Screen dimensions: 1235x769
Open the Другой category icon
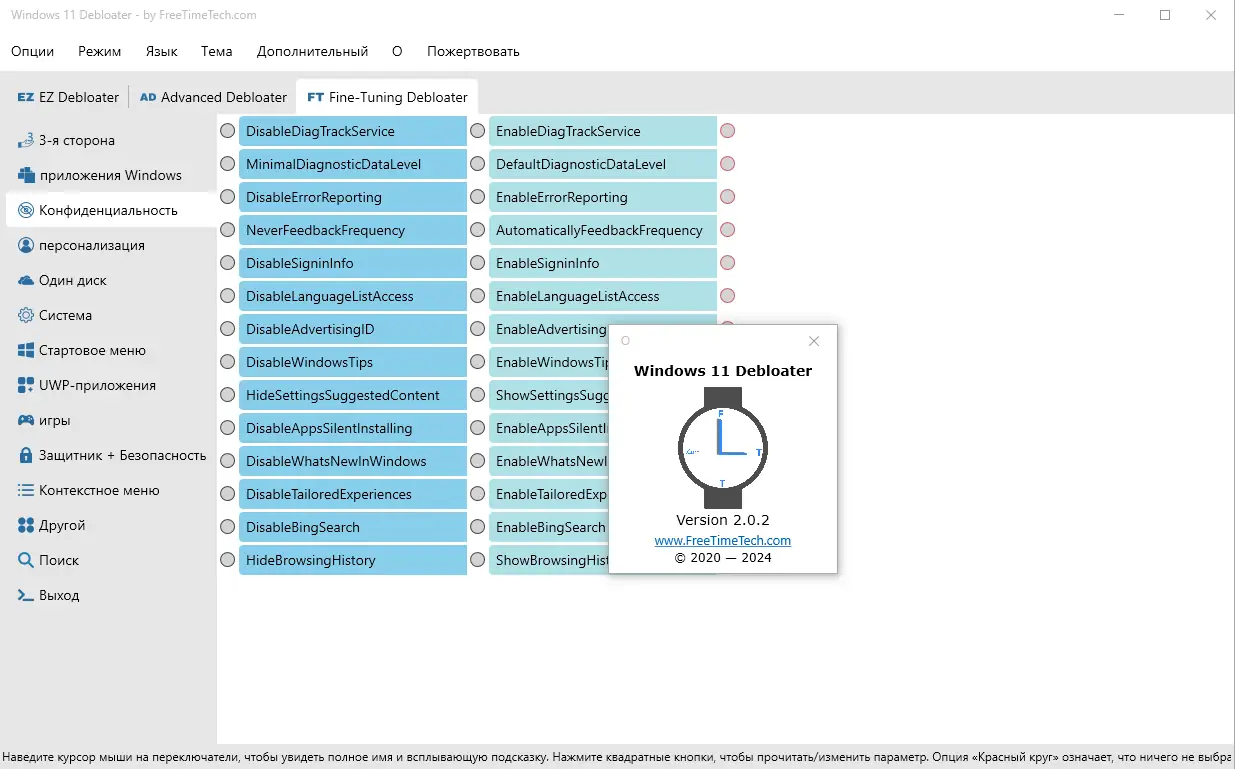(26, 525)
